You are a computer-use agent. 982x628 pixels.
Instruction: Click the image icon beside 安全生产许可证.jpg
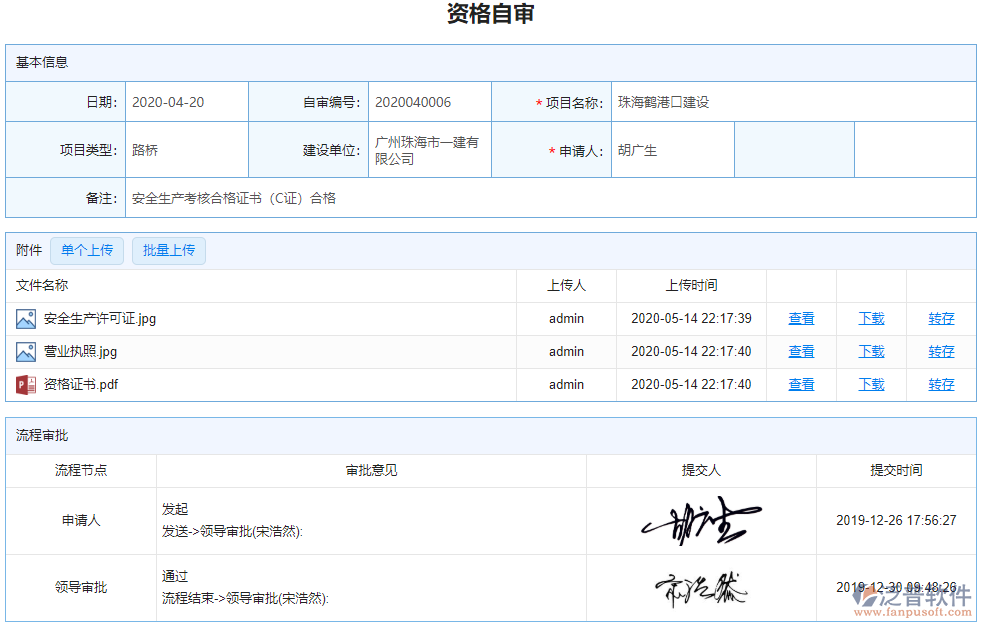coord(24,318)
